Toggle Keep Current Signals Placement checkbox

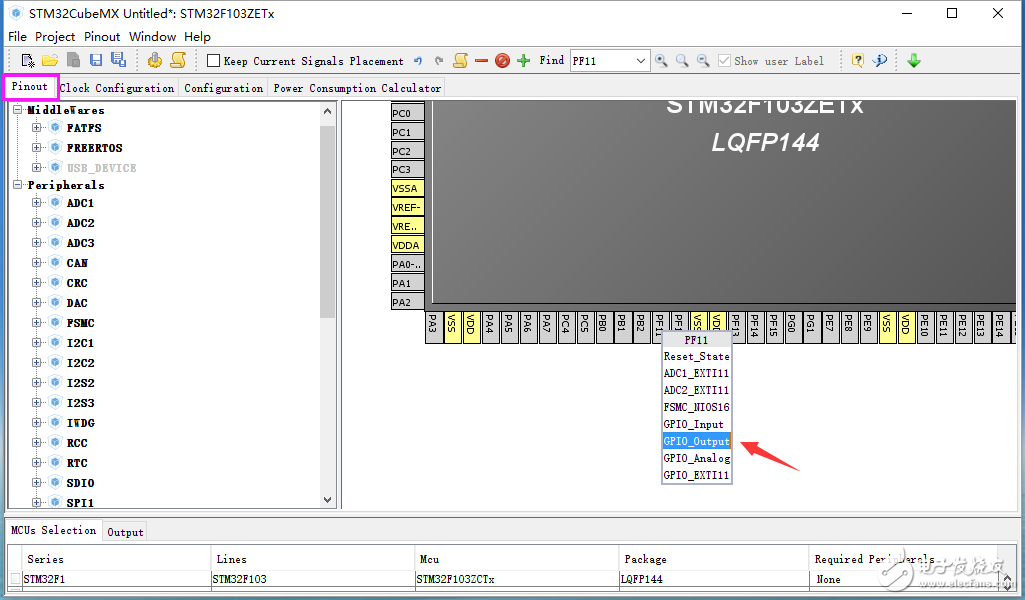[x=213, y=61]
